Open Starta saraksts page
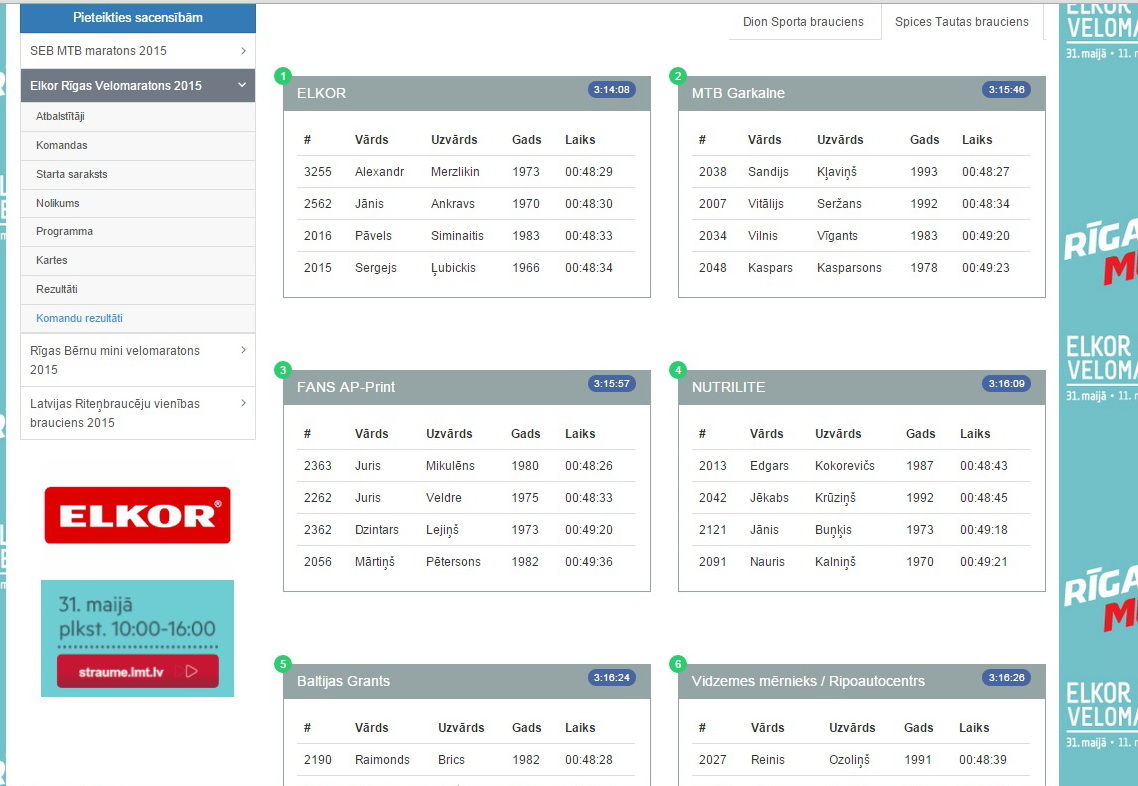1138x786 pixels. tap(138, 175)
